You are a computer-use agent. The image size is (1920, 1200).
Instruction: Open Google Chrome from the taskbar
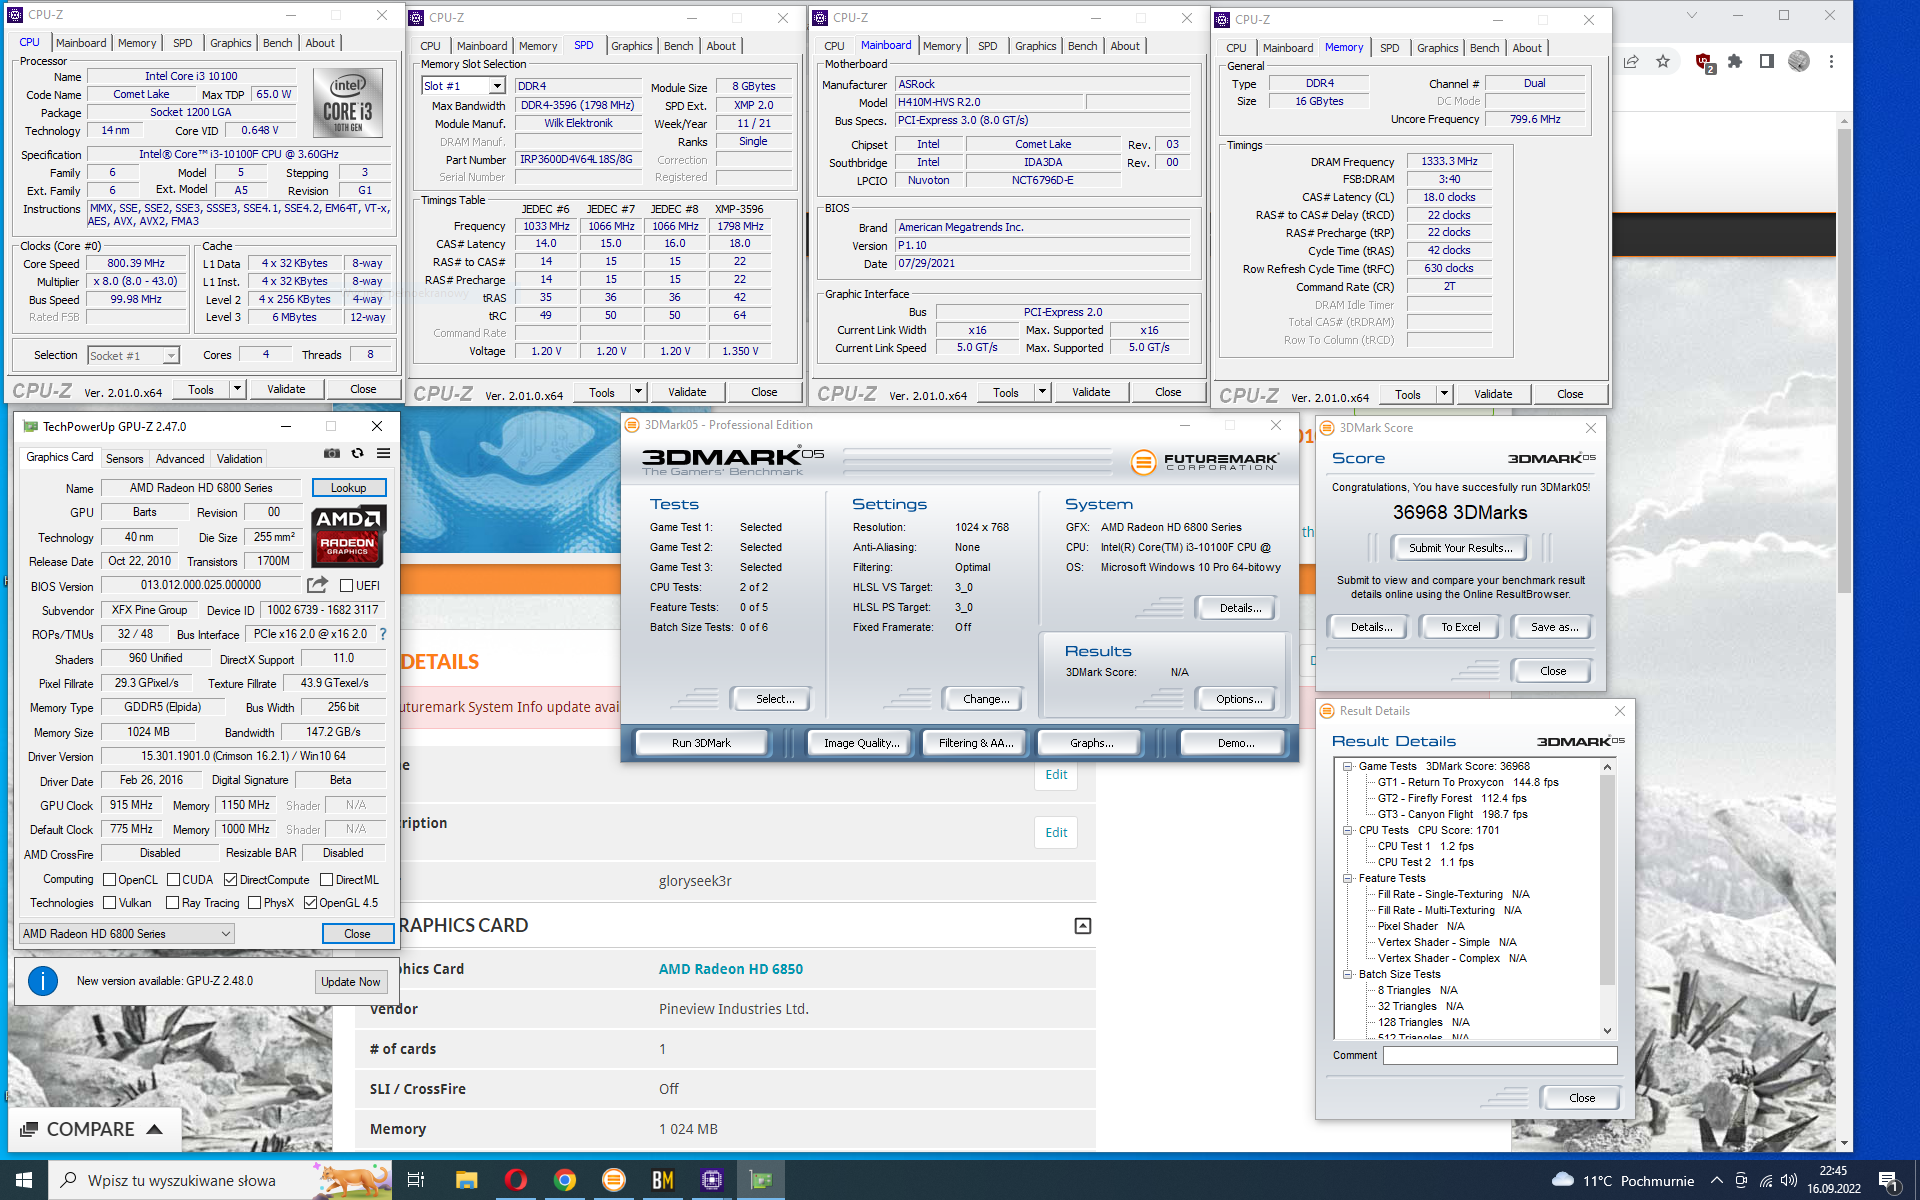(564, 1180)
